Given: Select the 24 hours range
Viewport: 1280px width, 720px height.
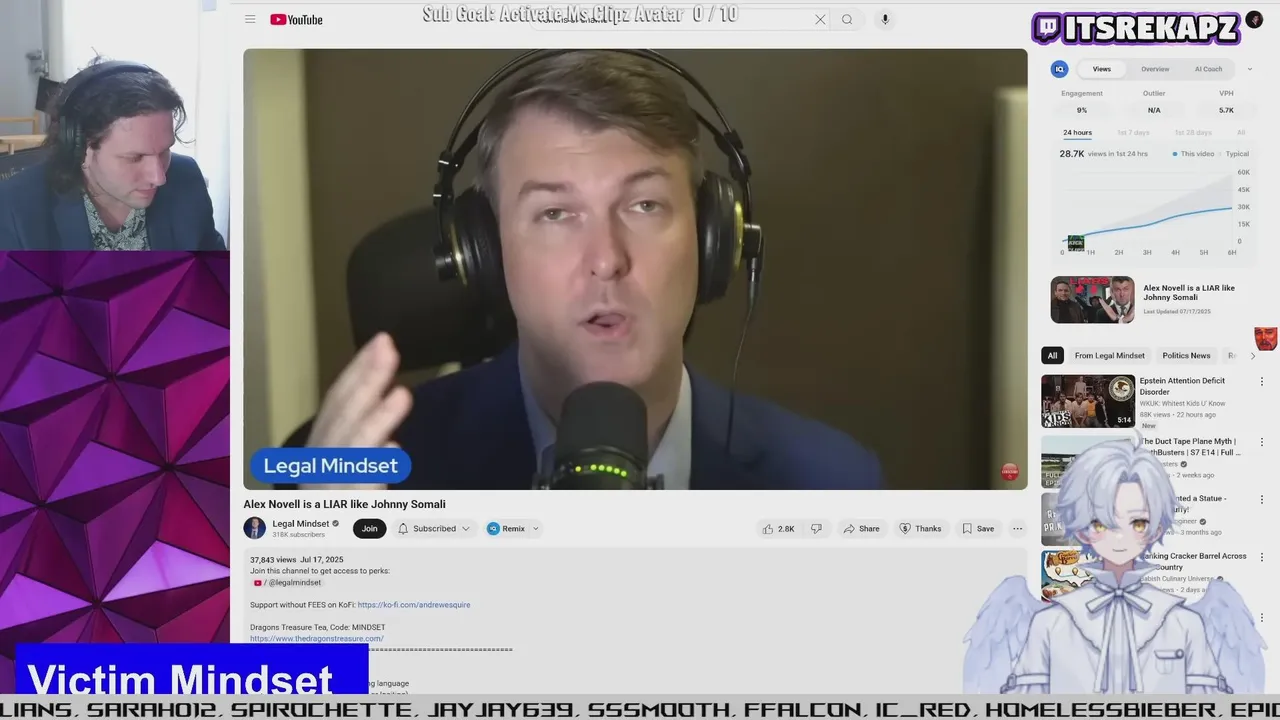Looking at the screenshot, I should pos(1077,132).
